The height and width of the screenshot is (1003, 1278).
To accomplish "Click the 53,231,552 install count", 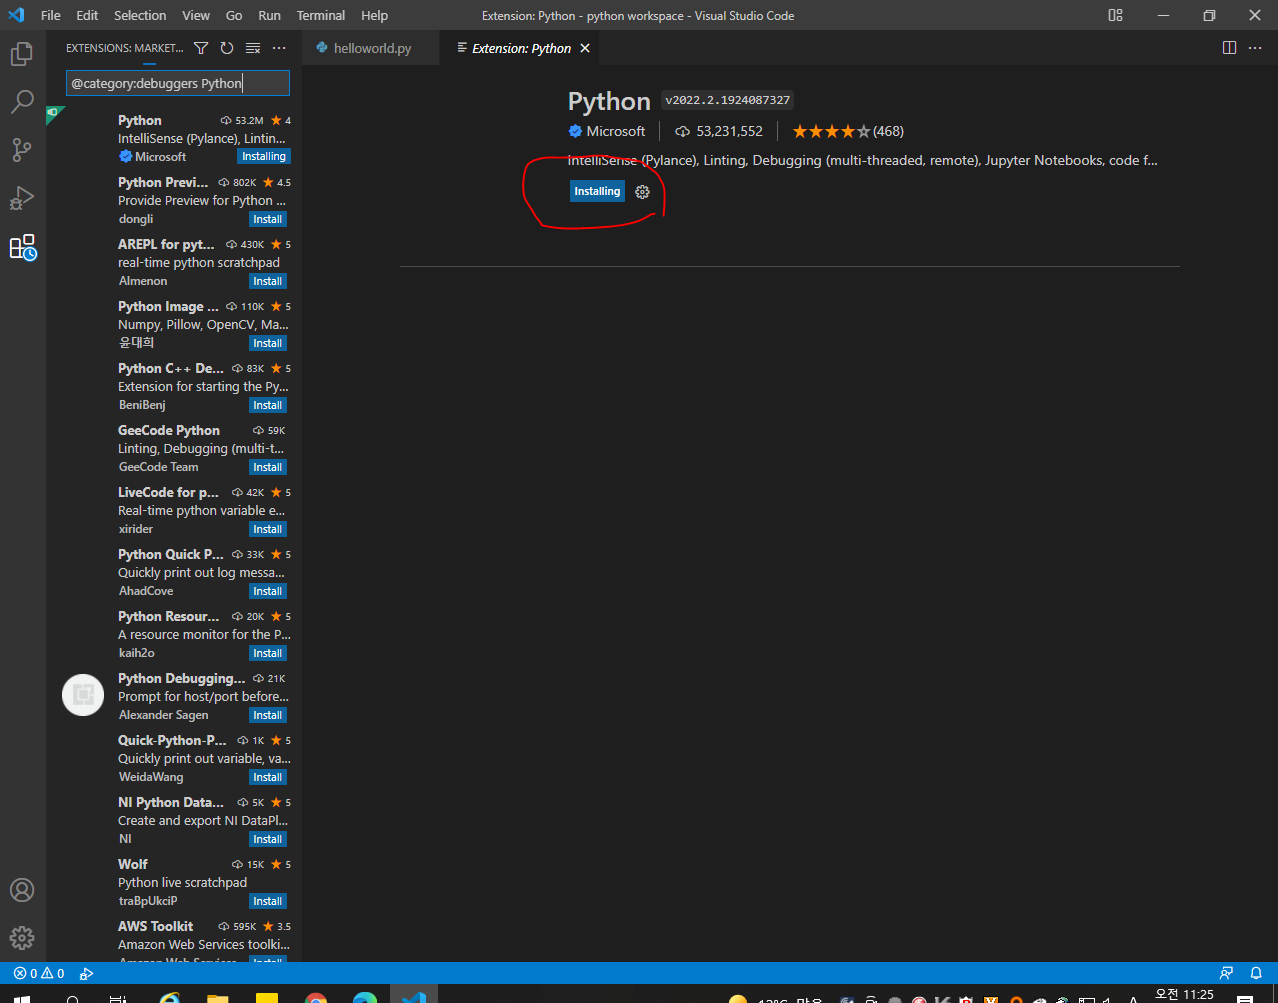I will 720,131.
